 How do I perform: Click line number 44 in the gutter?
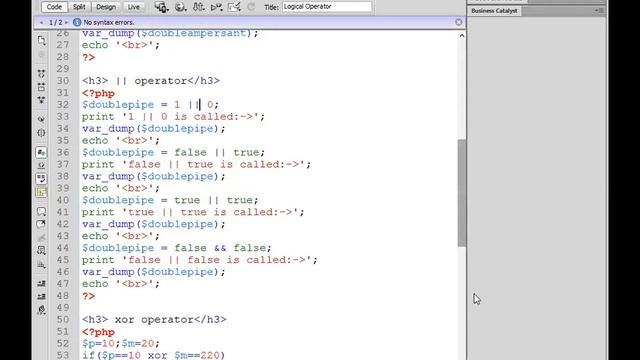(x=63, y=248)
